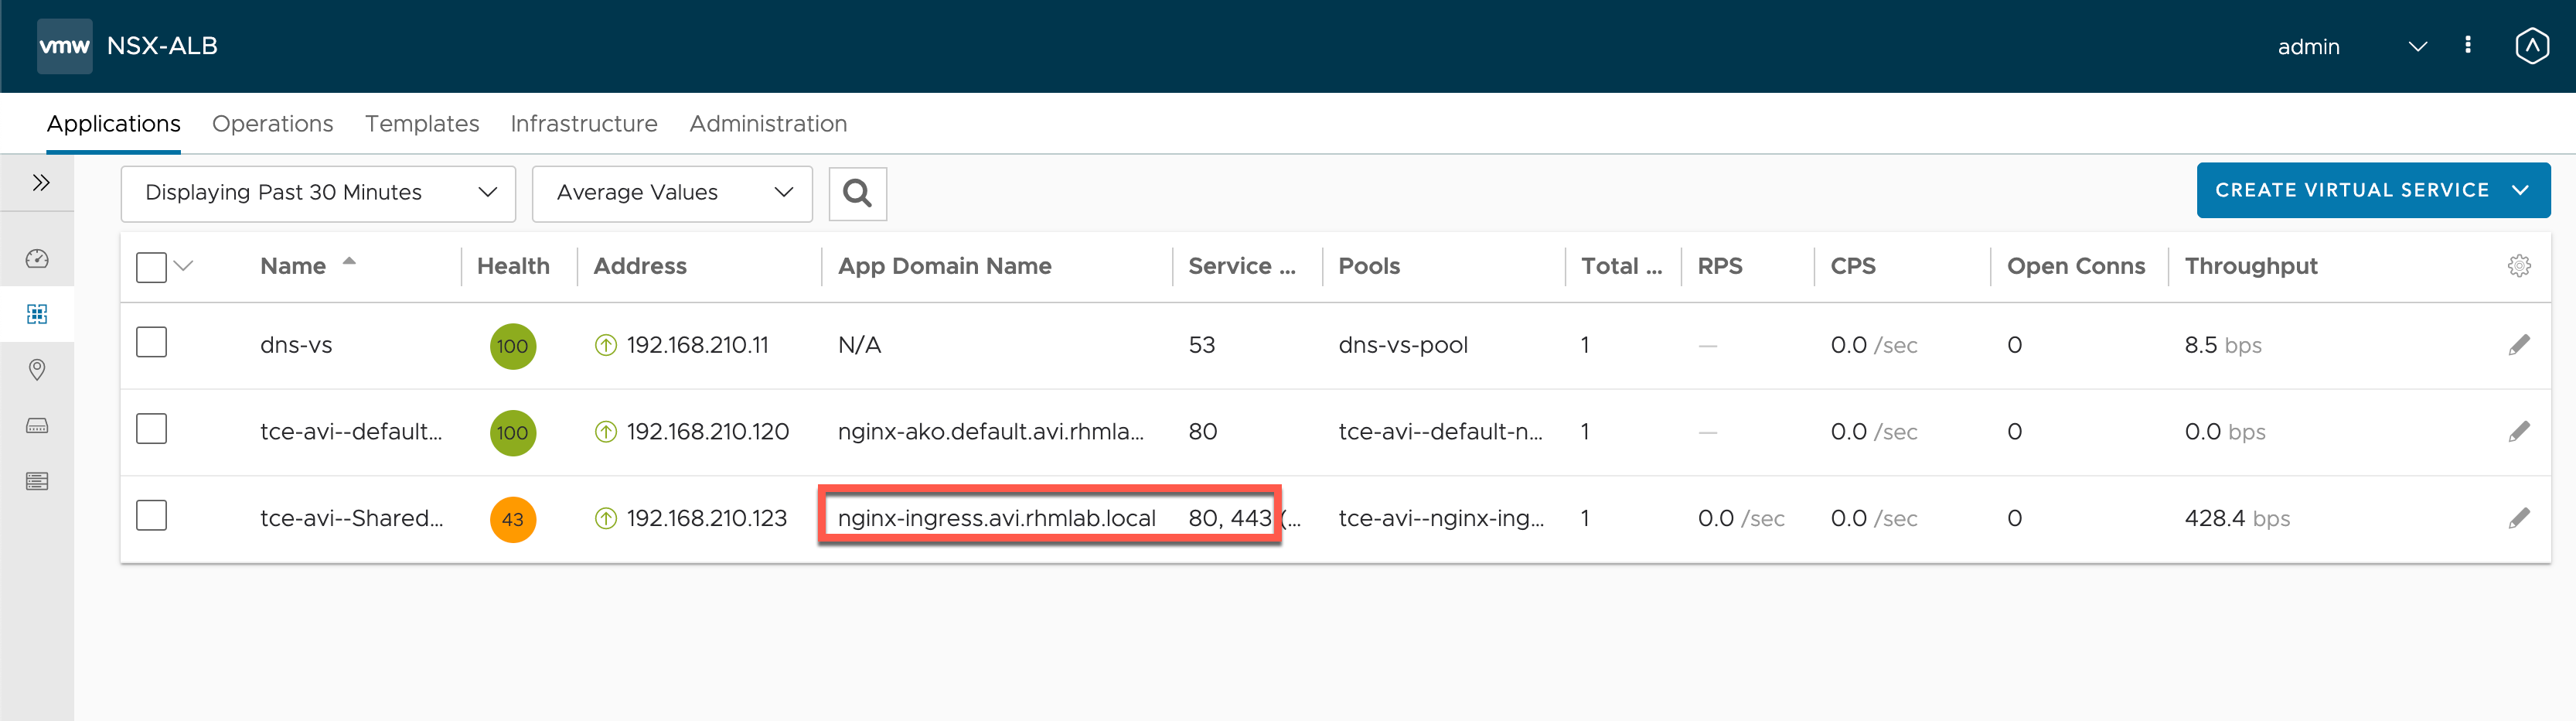Open the dns-vs virtual service
Screen dimensions: 2576x721
click(296, 345)
